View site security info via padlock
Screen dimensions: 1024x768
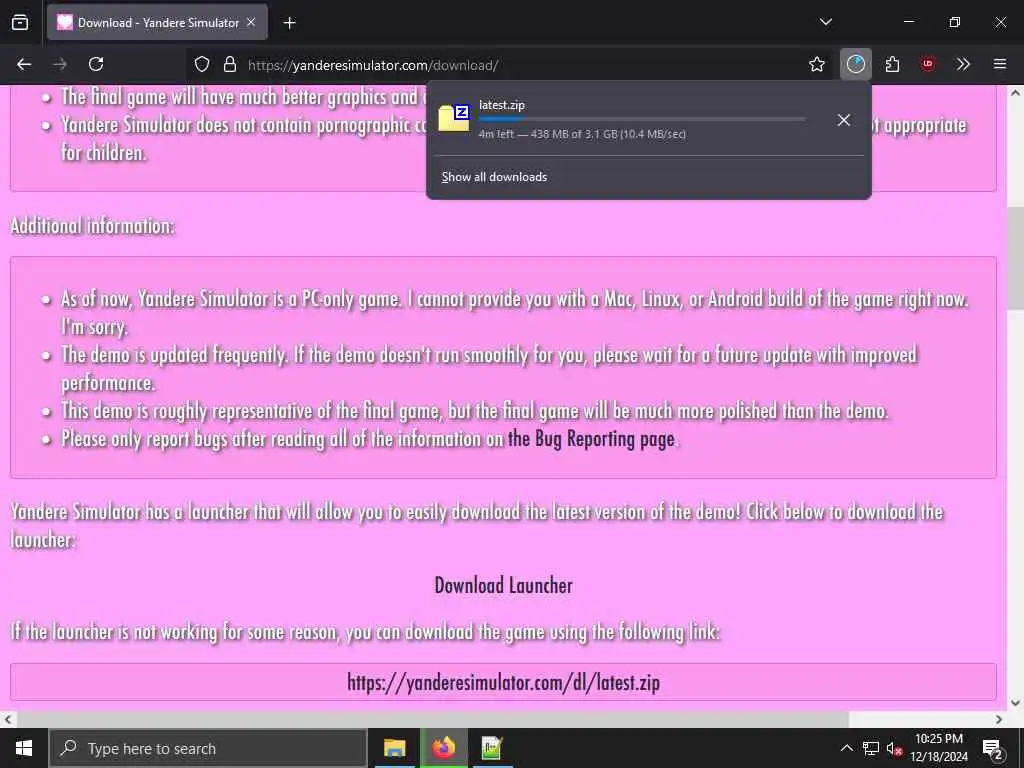tap(229, 64)
